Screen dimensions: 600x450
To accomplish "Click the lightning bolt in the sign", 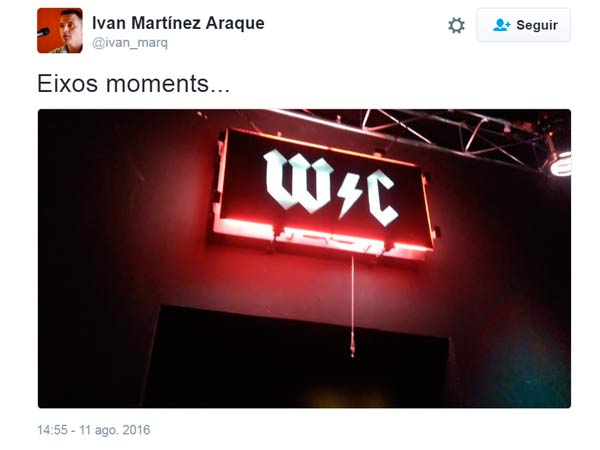I will [x=349, y=196].
